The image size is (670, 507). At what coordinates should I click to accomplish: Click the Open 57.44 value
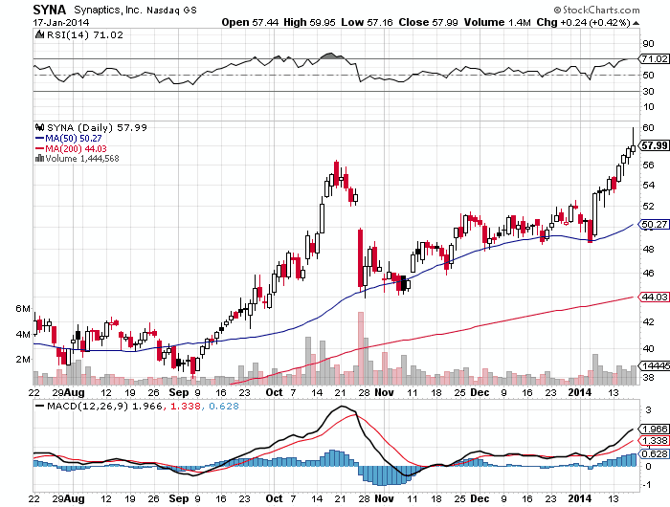pos(250,23)
